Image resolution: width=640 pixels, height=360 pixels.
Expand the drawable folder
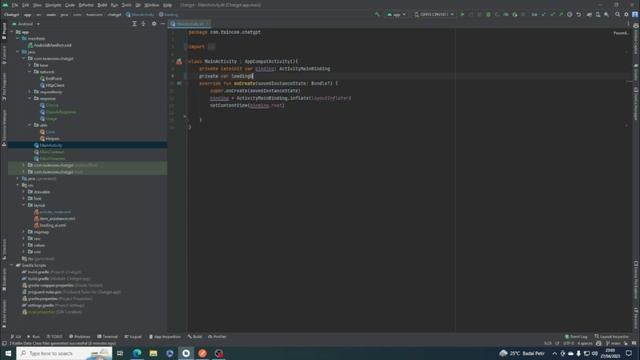24,192
